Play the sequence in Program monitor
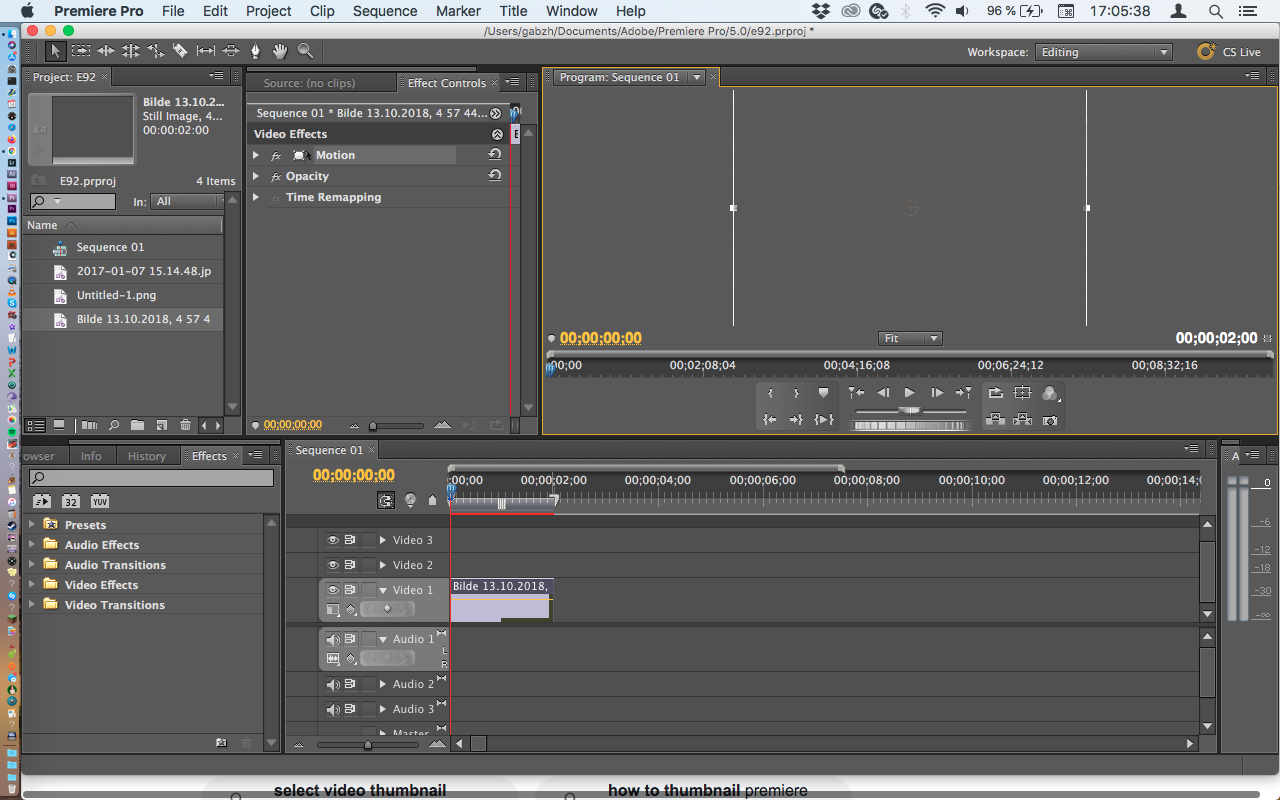 (x=909, y=393)
